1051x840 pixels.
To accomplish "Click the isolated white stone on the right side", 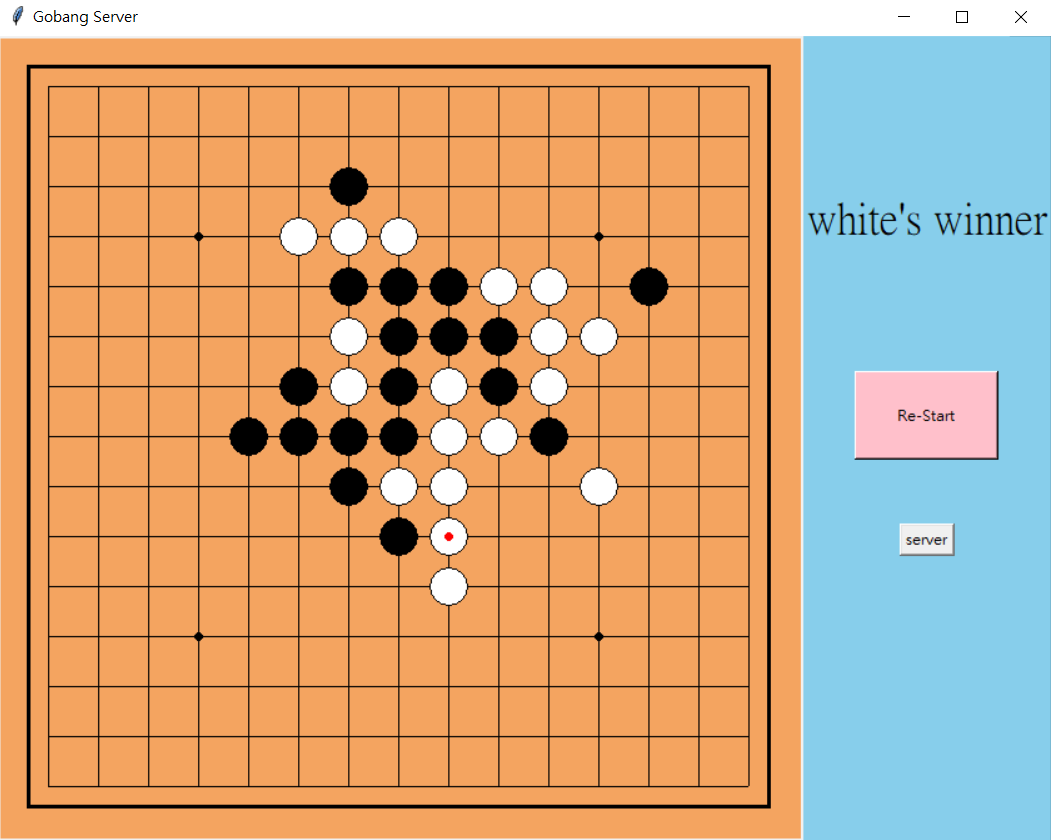I will pos(598,487).
